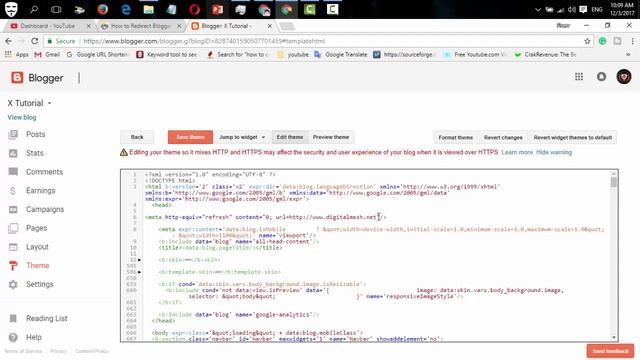Switch to Preview theme tab

[331, 137]
